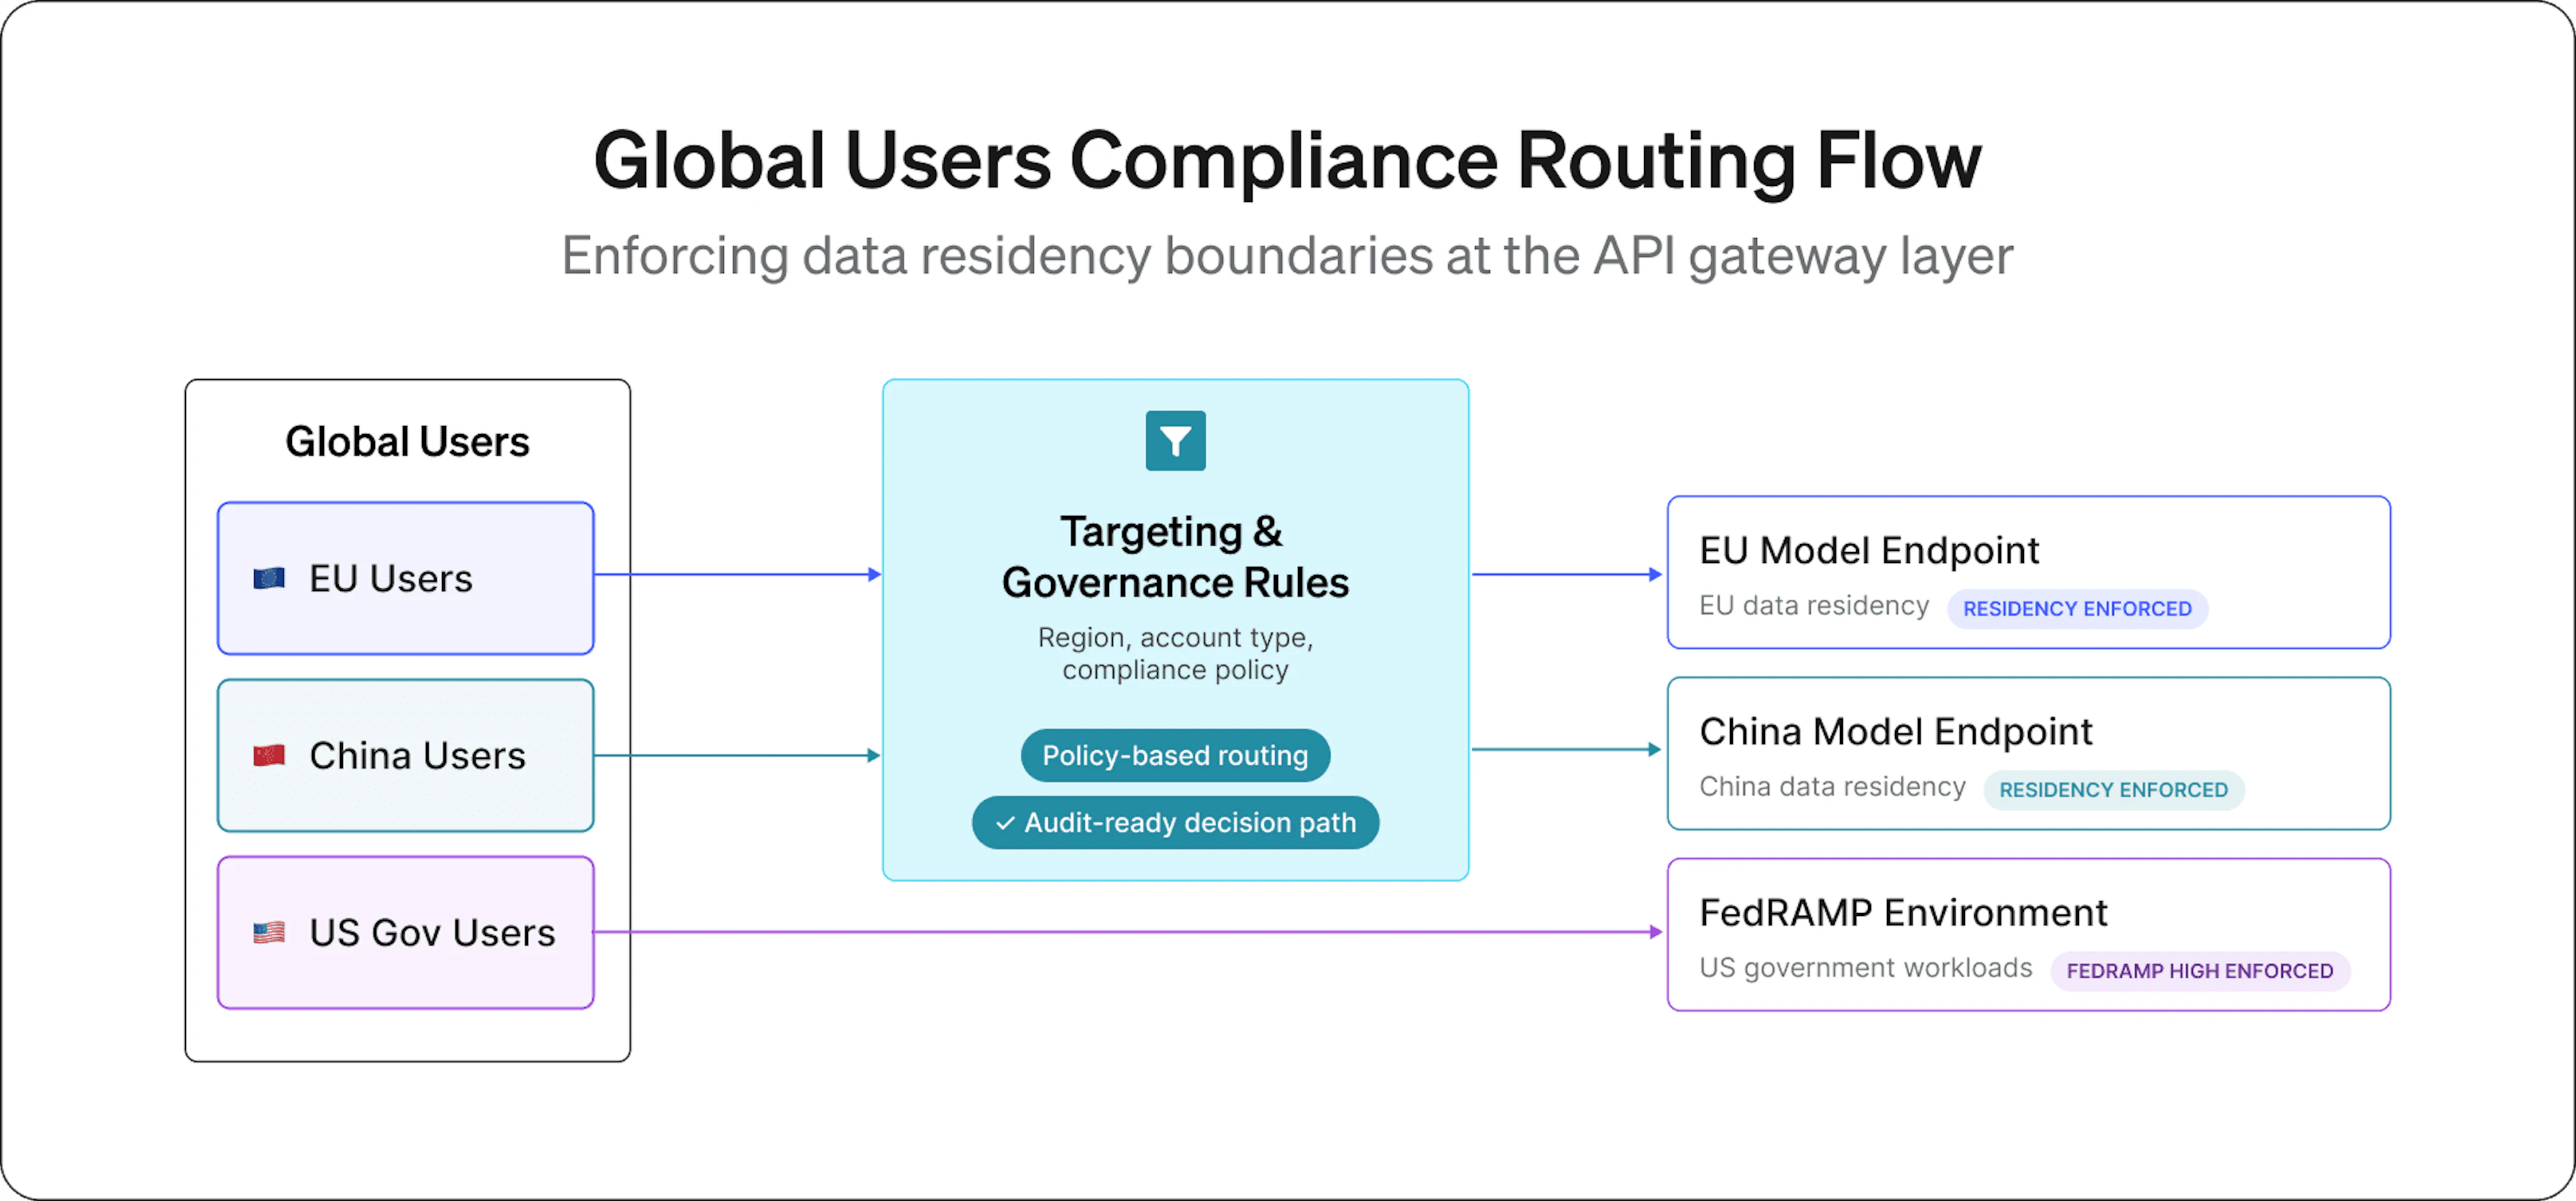The height and width of the screenshot is (1201, 2576).
Task: Click the EU Model Endpoint title
Action: (1869, 551)
